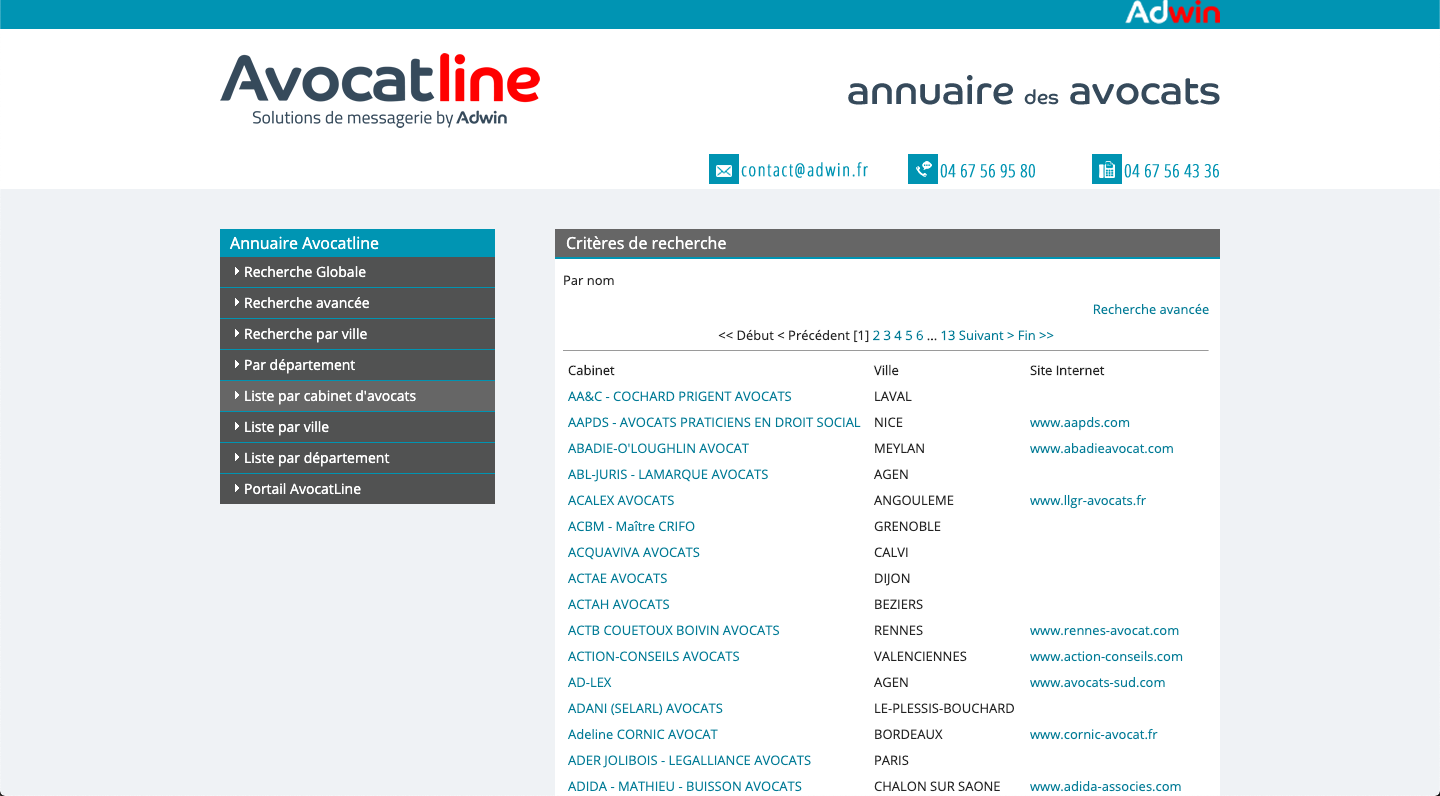Visit www.action-conseils.com website
The height and width of the screenshot is (796, 1440).
[x=1106, y=657]
